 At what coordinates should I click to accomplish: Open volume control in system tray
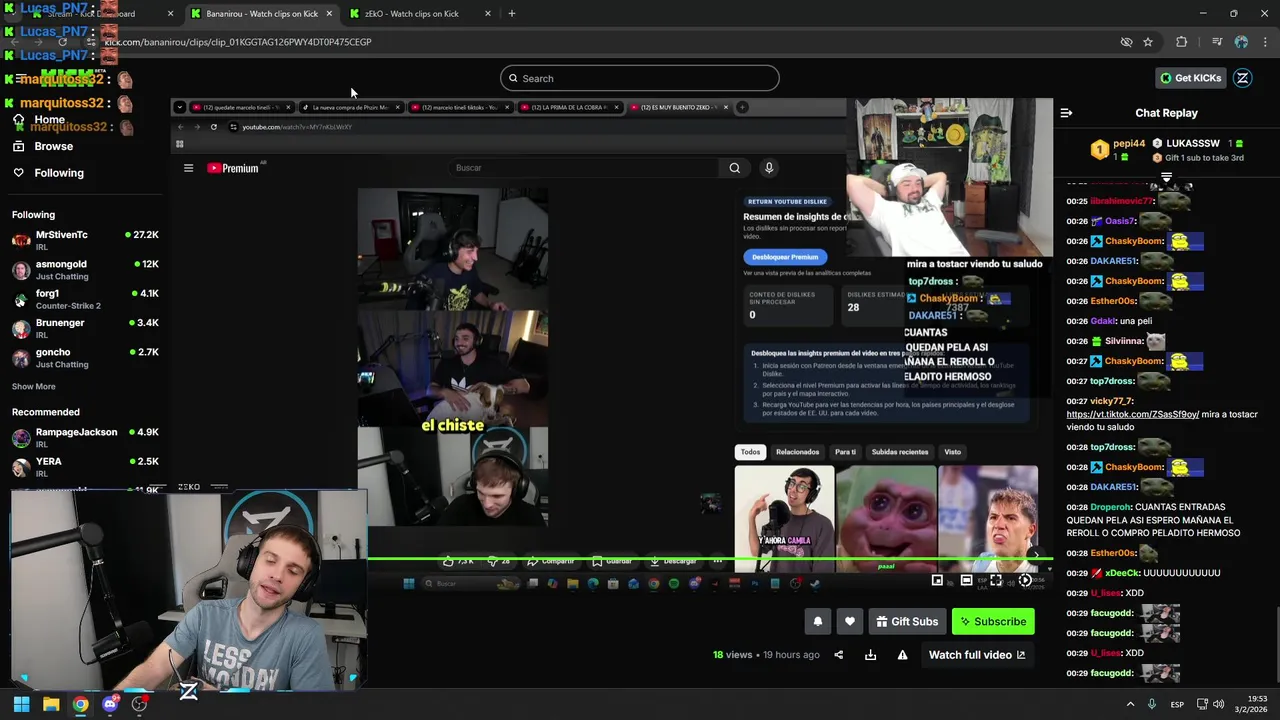coord(1218,704)
